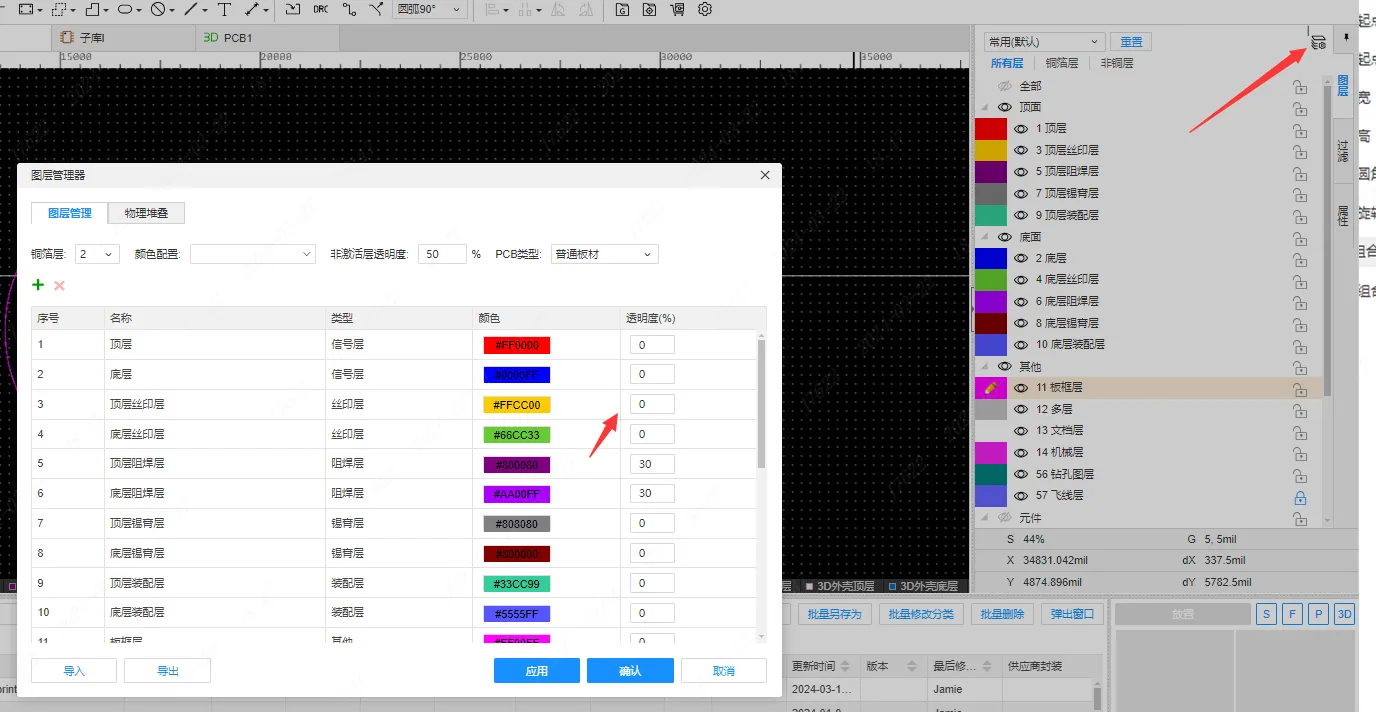Screen dimensions: 1376x712
Task: Toggle visibility of 4 底层丝印层
Action: point(1021,279)
